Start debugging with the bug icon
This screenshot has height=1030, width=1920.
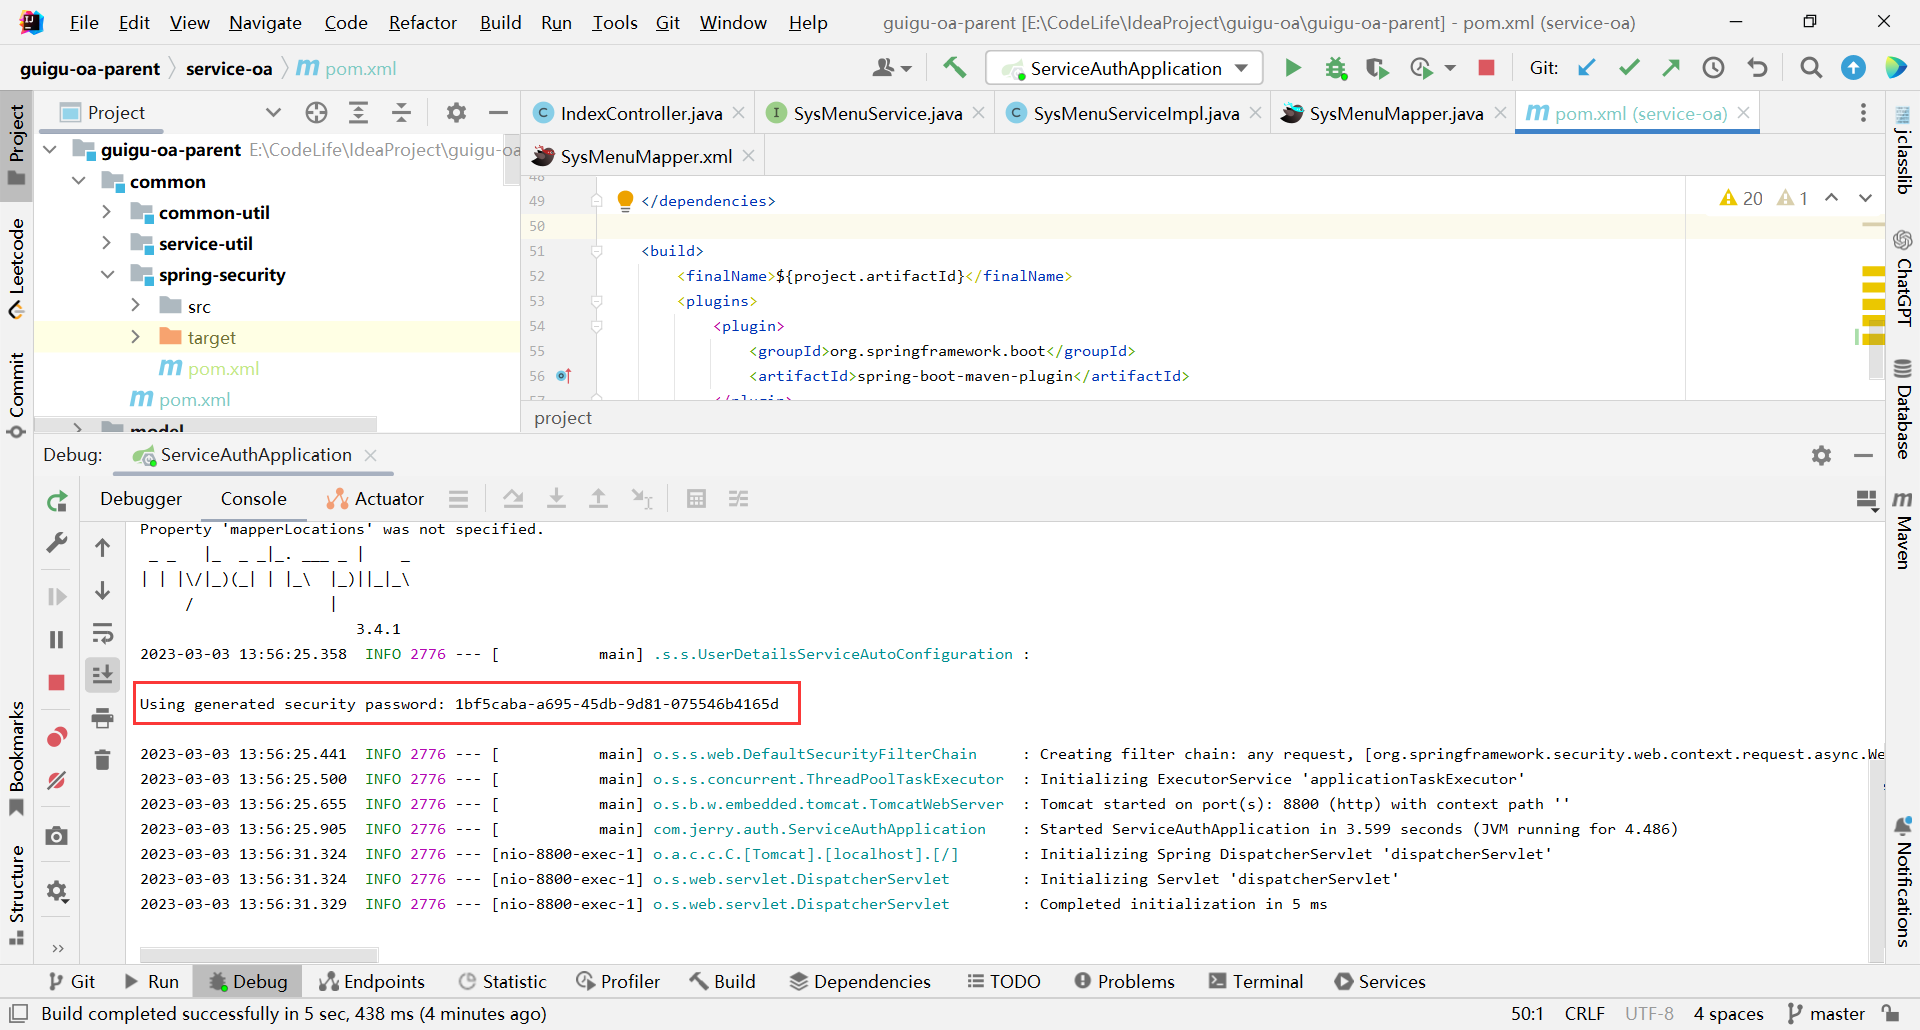[x=1335, y=68]
